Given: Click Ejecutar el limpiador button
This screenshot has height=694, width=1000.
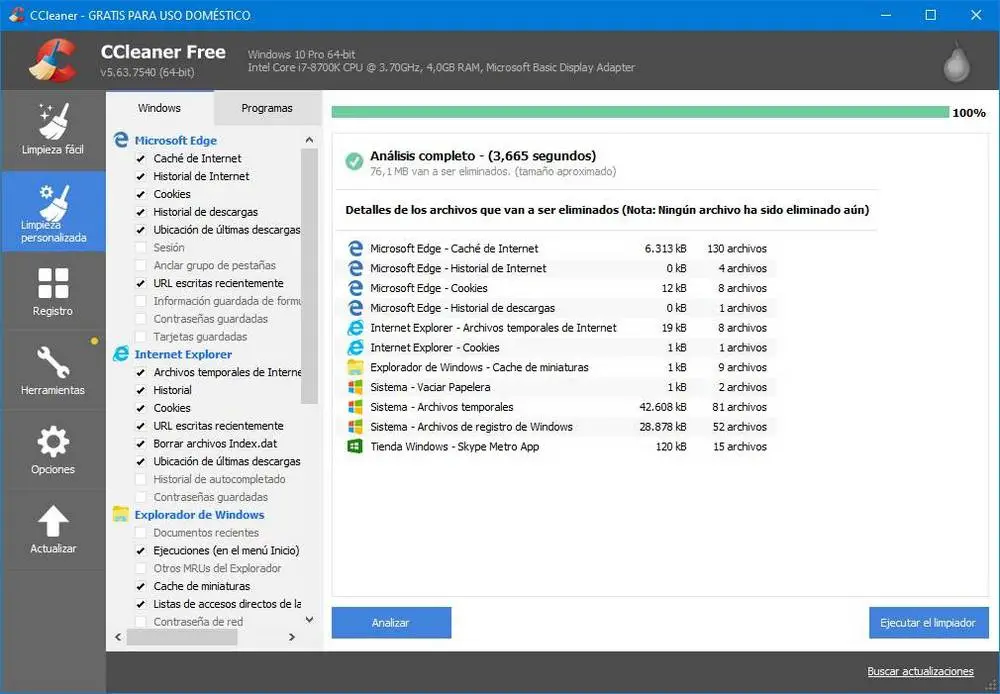Looking at the screenshot, I should (x=928, y=623).
